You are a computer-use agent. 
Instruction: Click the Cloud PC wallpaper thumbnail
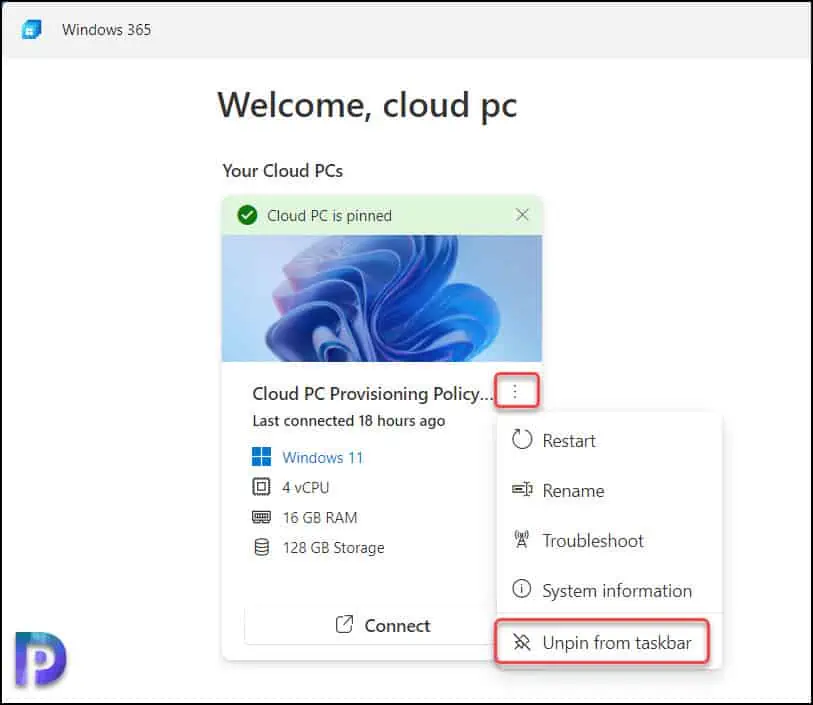click(x=382, y=299)
